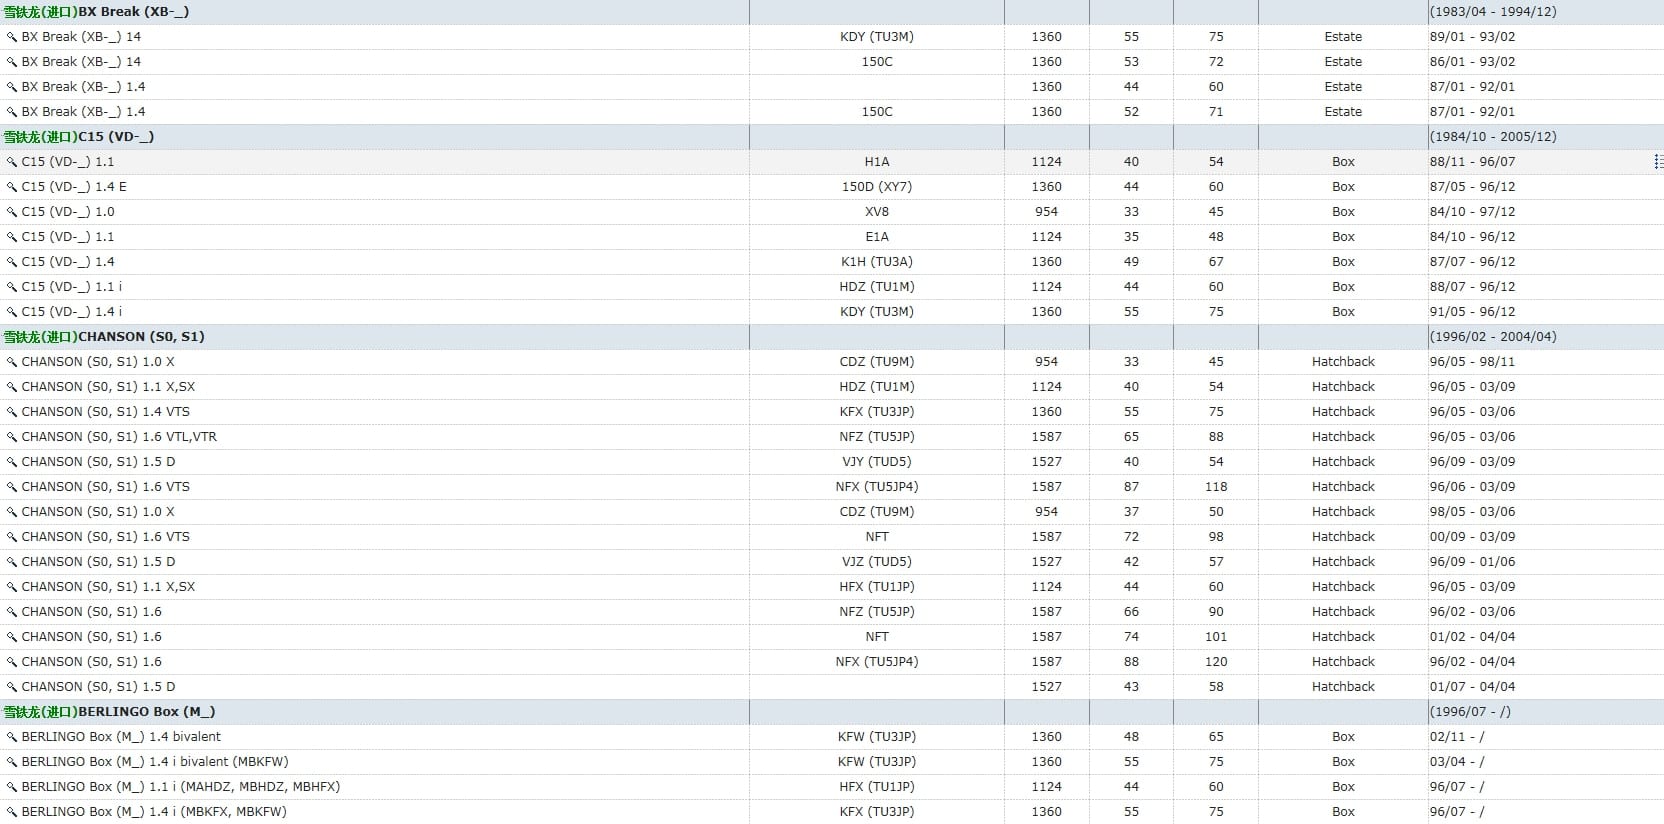This screenshot has height=824, width=1664.
Task: Click the VJZ (TUD5) engine code cell
Action: pyautogui.click(x=876, y=562)
